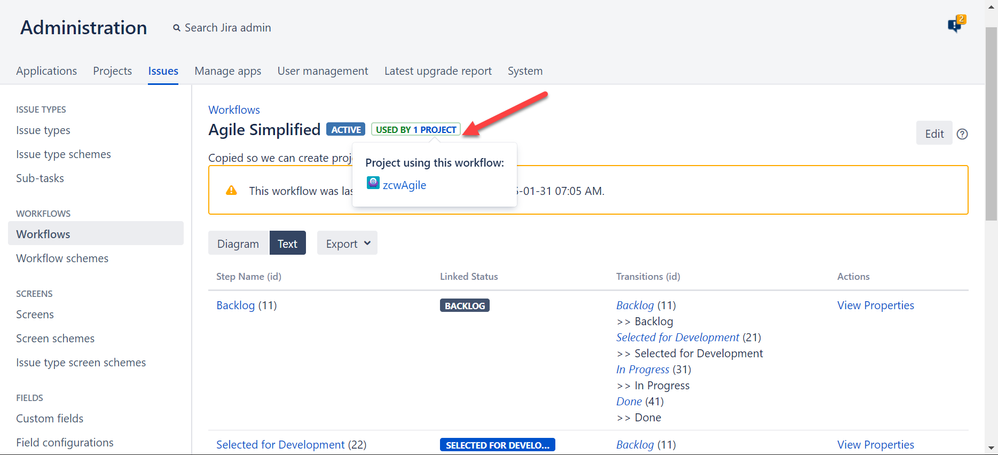The height and width of the screenshot is (455, 998).
Task: Open the Manage apps tab
Action: tap(228, 71)
